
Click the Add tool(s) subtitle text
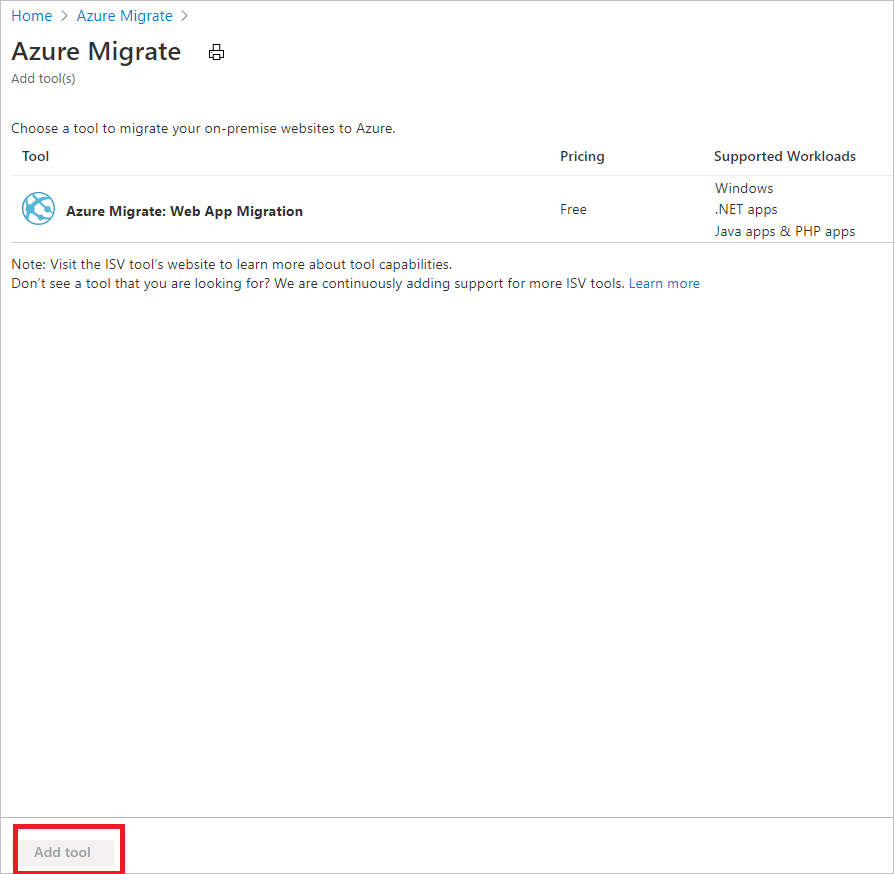(43, 78)
